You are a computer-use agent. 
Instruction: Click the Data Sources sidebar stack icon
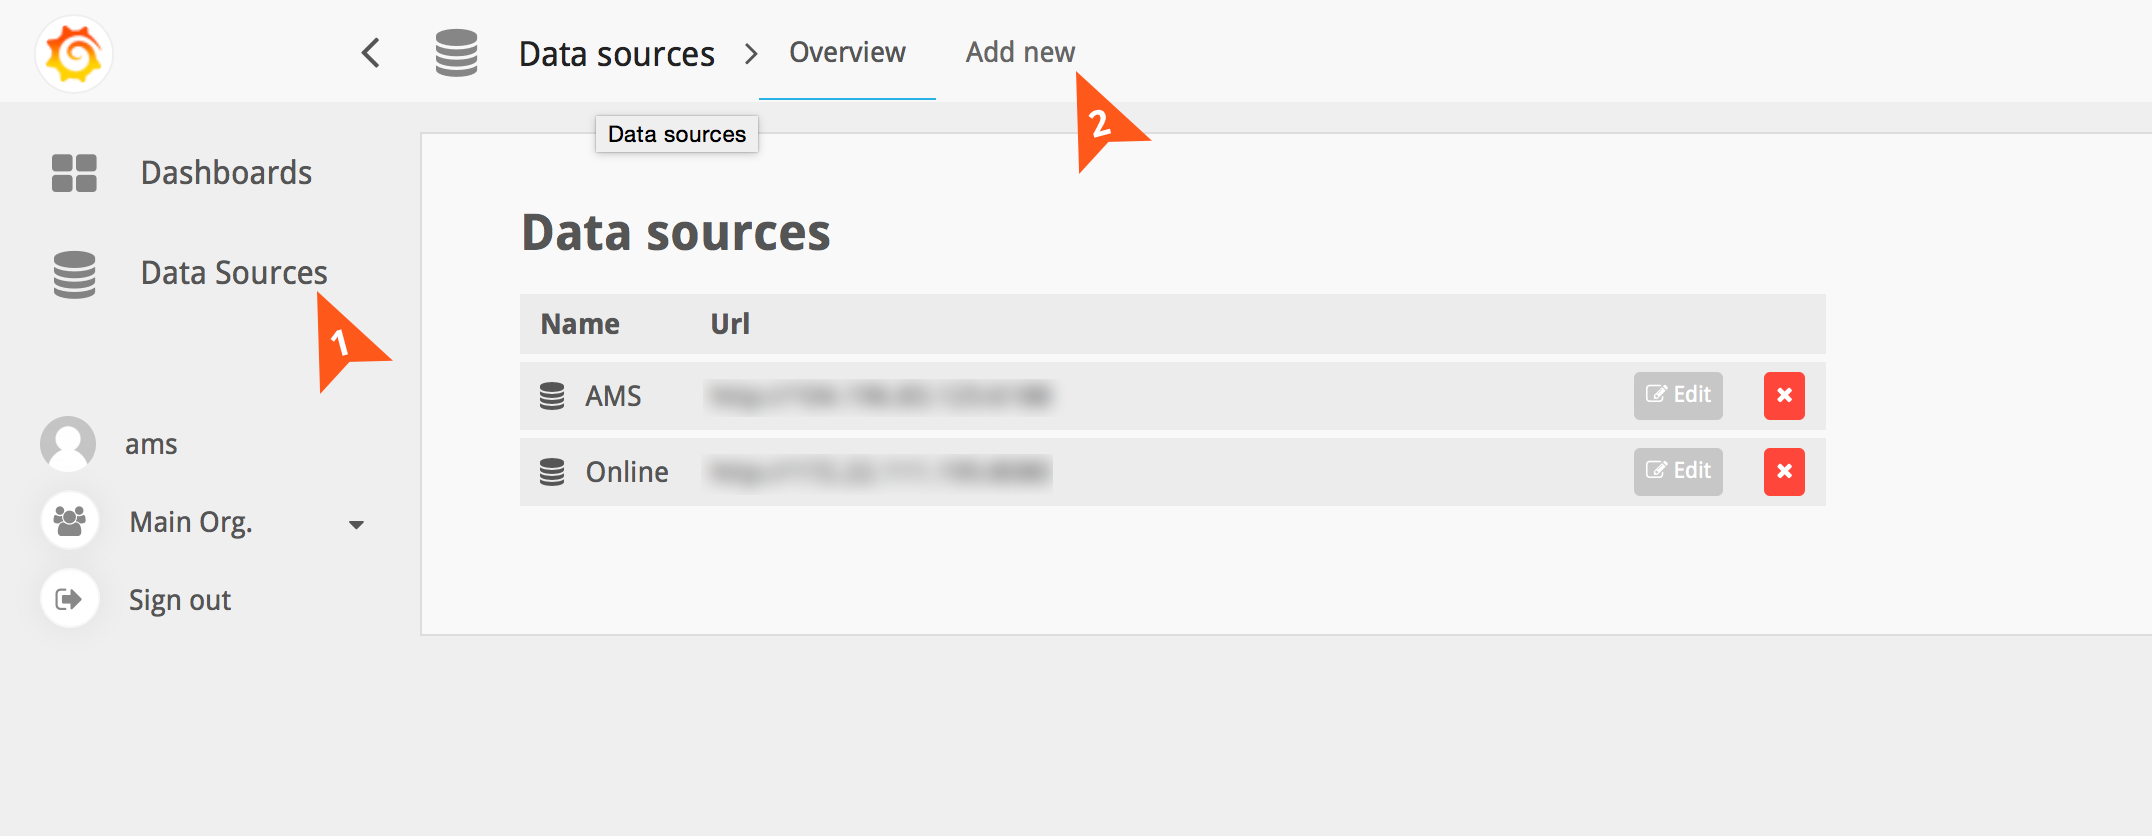click(74, 274)
